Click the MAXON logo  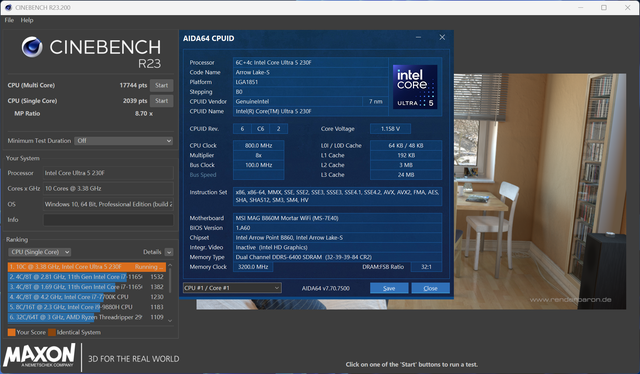click(40, 355)
